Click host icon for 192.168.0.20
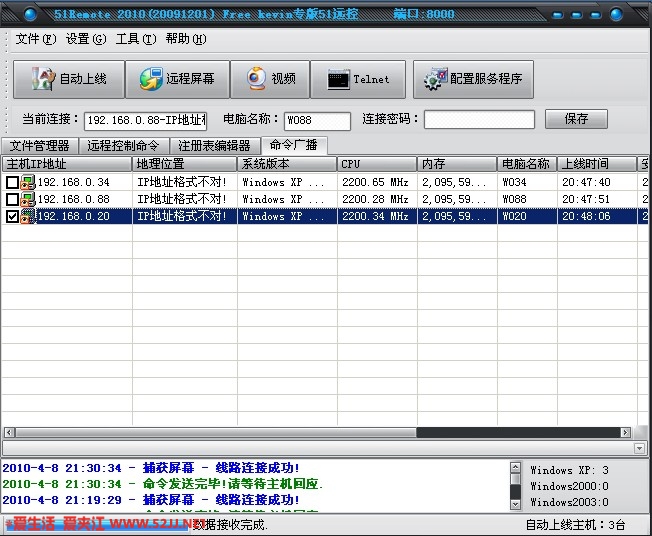This screenshot has height=536, width=652. (x=28, y=216)
